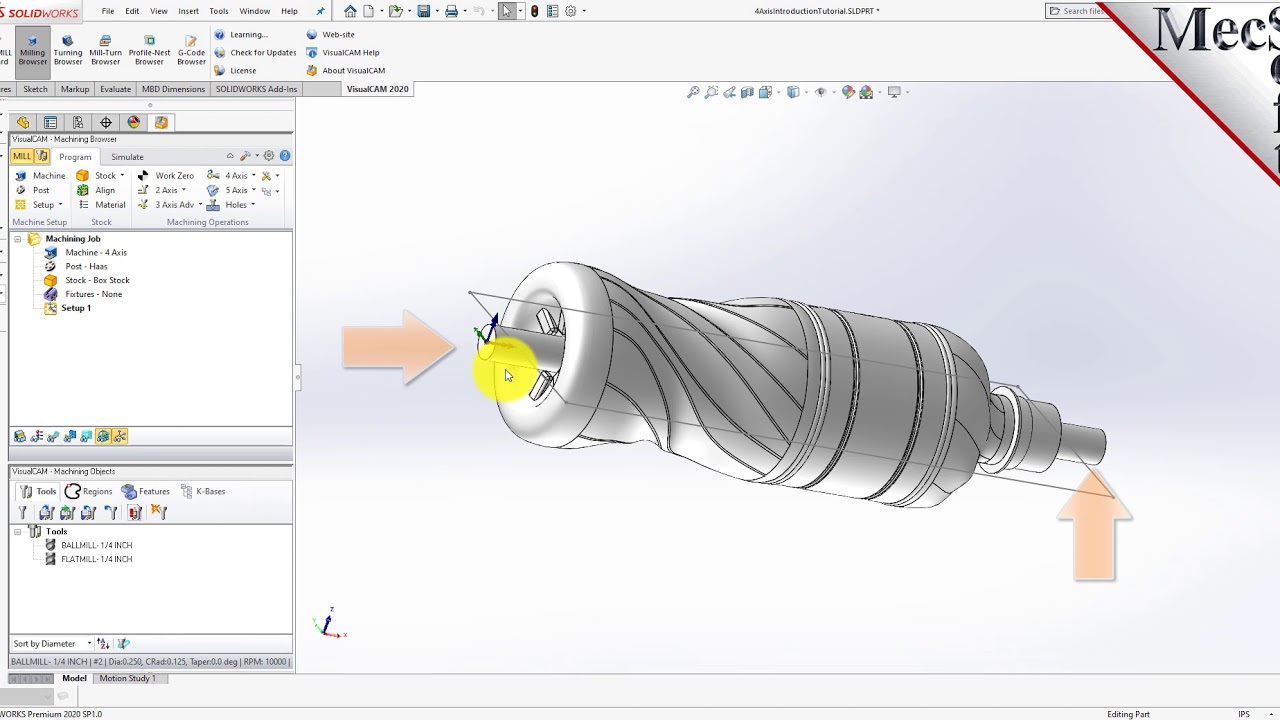Open the 4 Axis operations dropdown
The width and height of the screenshot is (1280, 720).
click(x=231, y=176)
